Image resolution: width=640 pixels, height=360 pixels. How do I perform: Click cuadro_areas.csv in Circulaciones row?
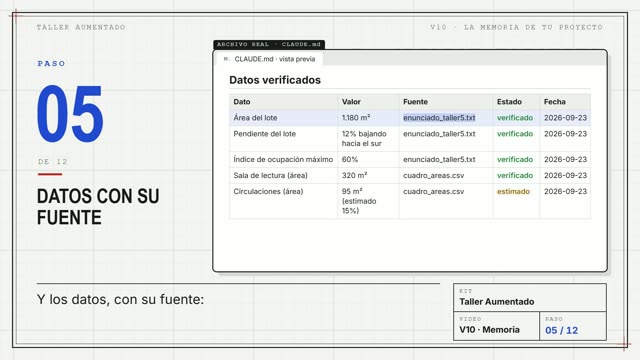(x=433, y=191)
